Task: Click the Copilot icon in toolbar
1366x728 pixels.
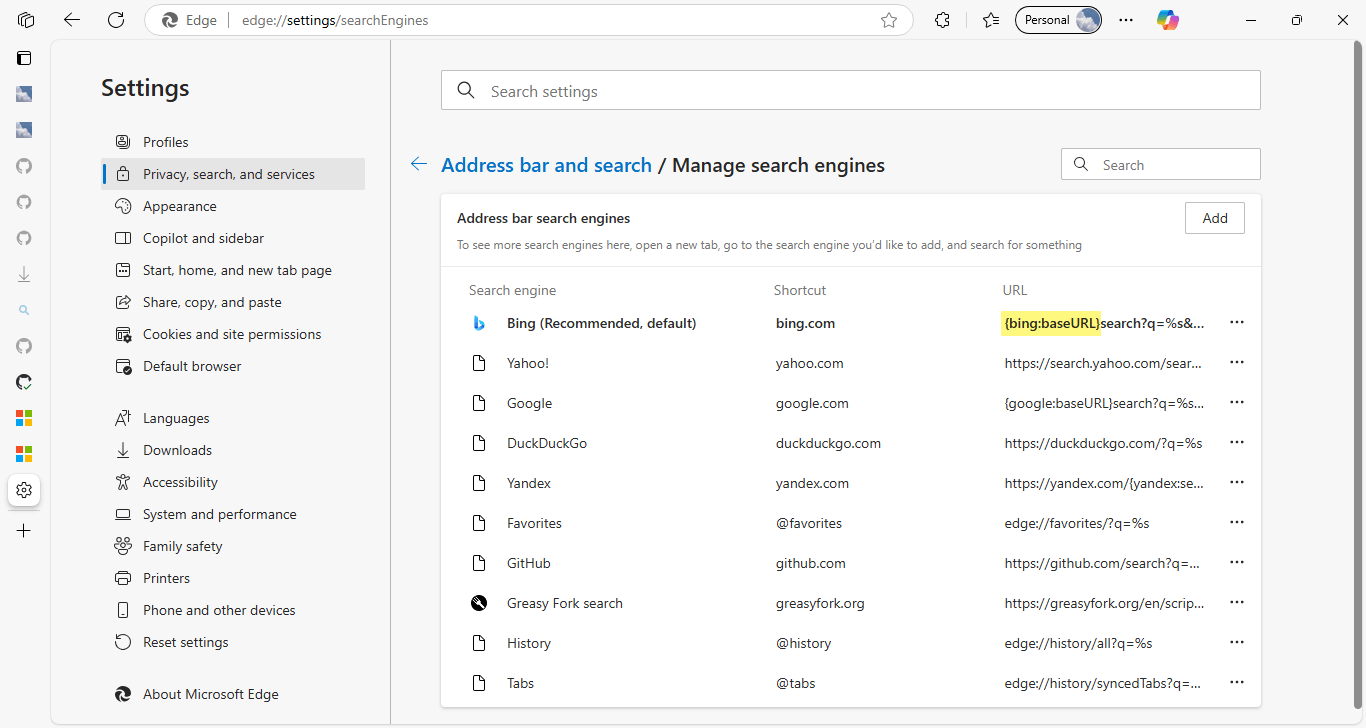Action: click(1167, 20)
